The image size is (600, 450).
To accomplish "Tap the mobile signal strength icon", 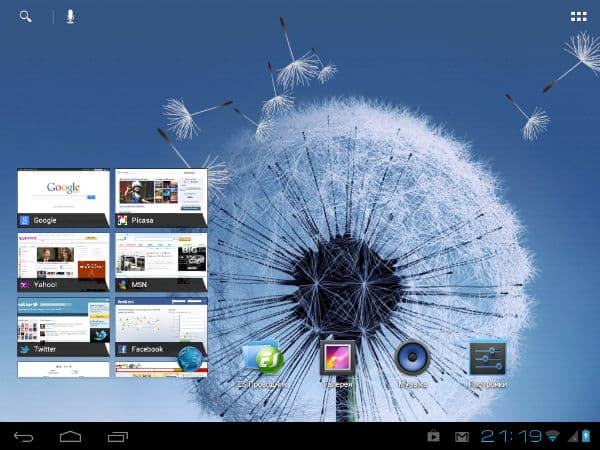I will [573, 436].
